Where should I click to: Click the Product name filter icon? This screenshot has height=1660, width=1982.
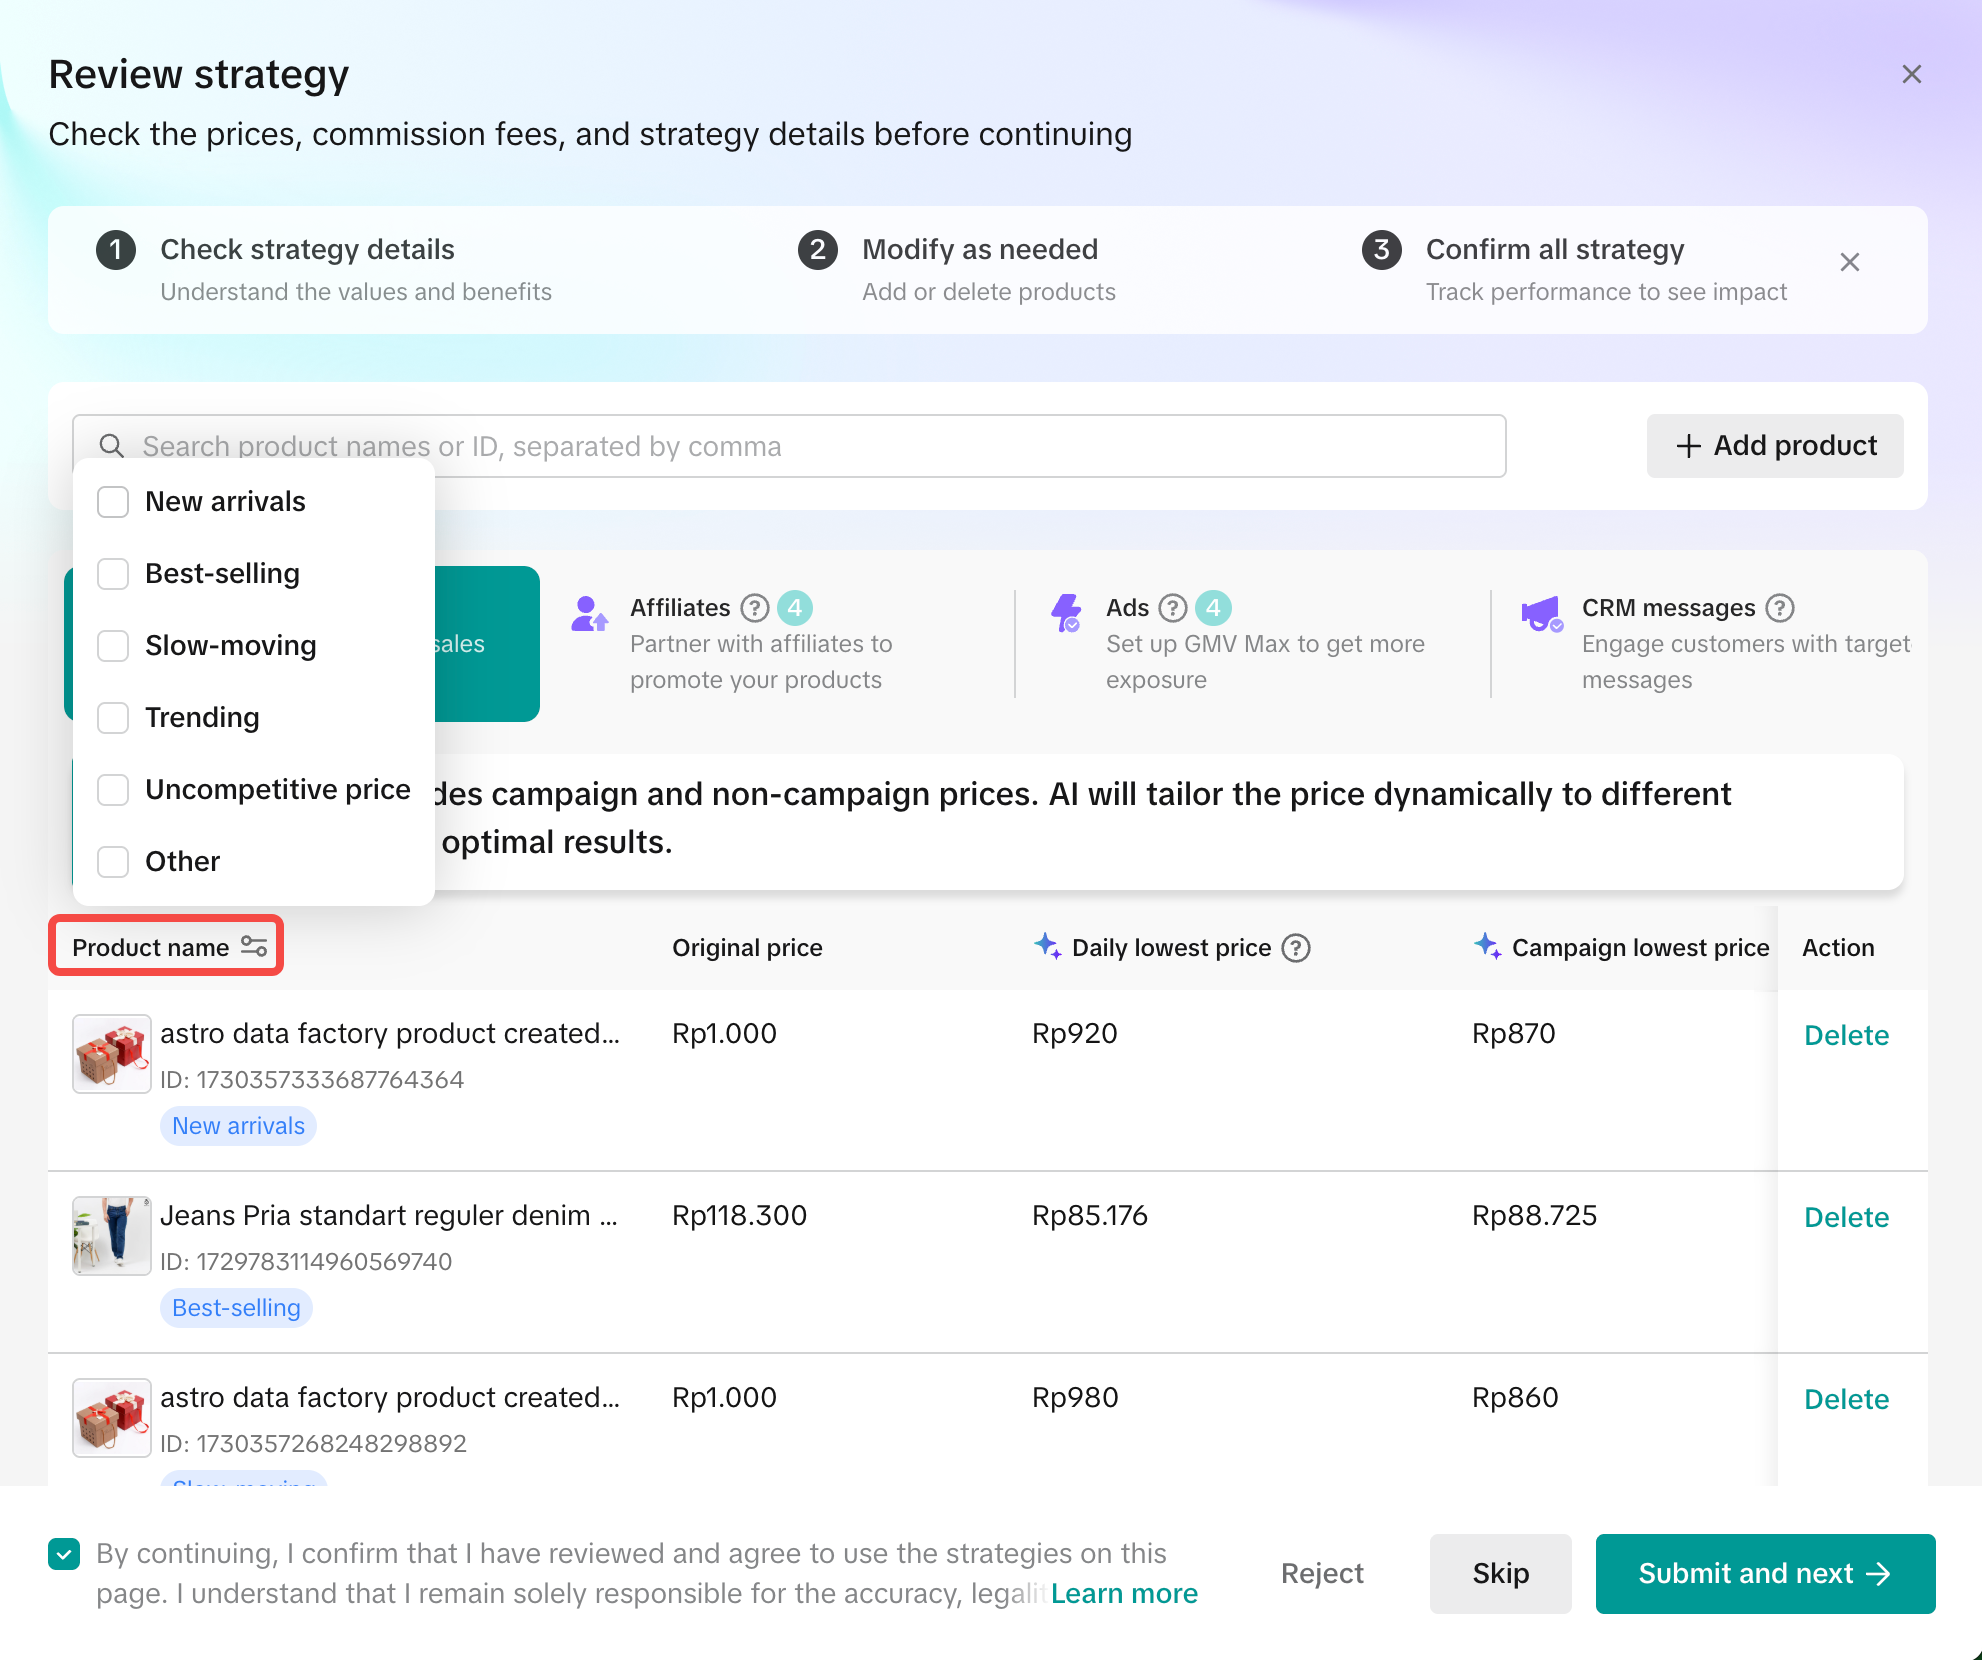click(254, 947)
